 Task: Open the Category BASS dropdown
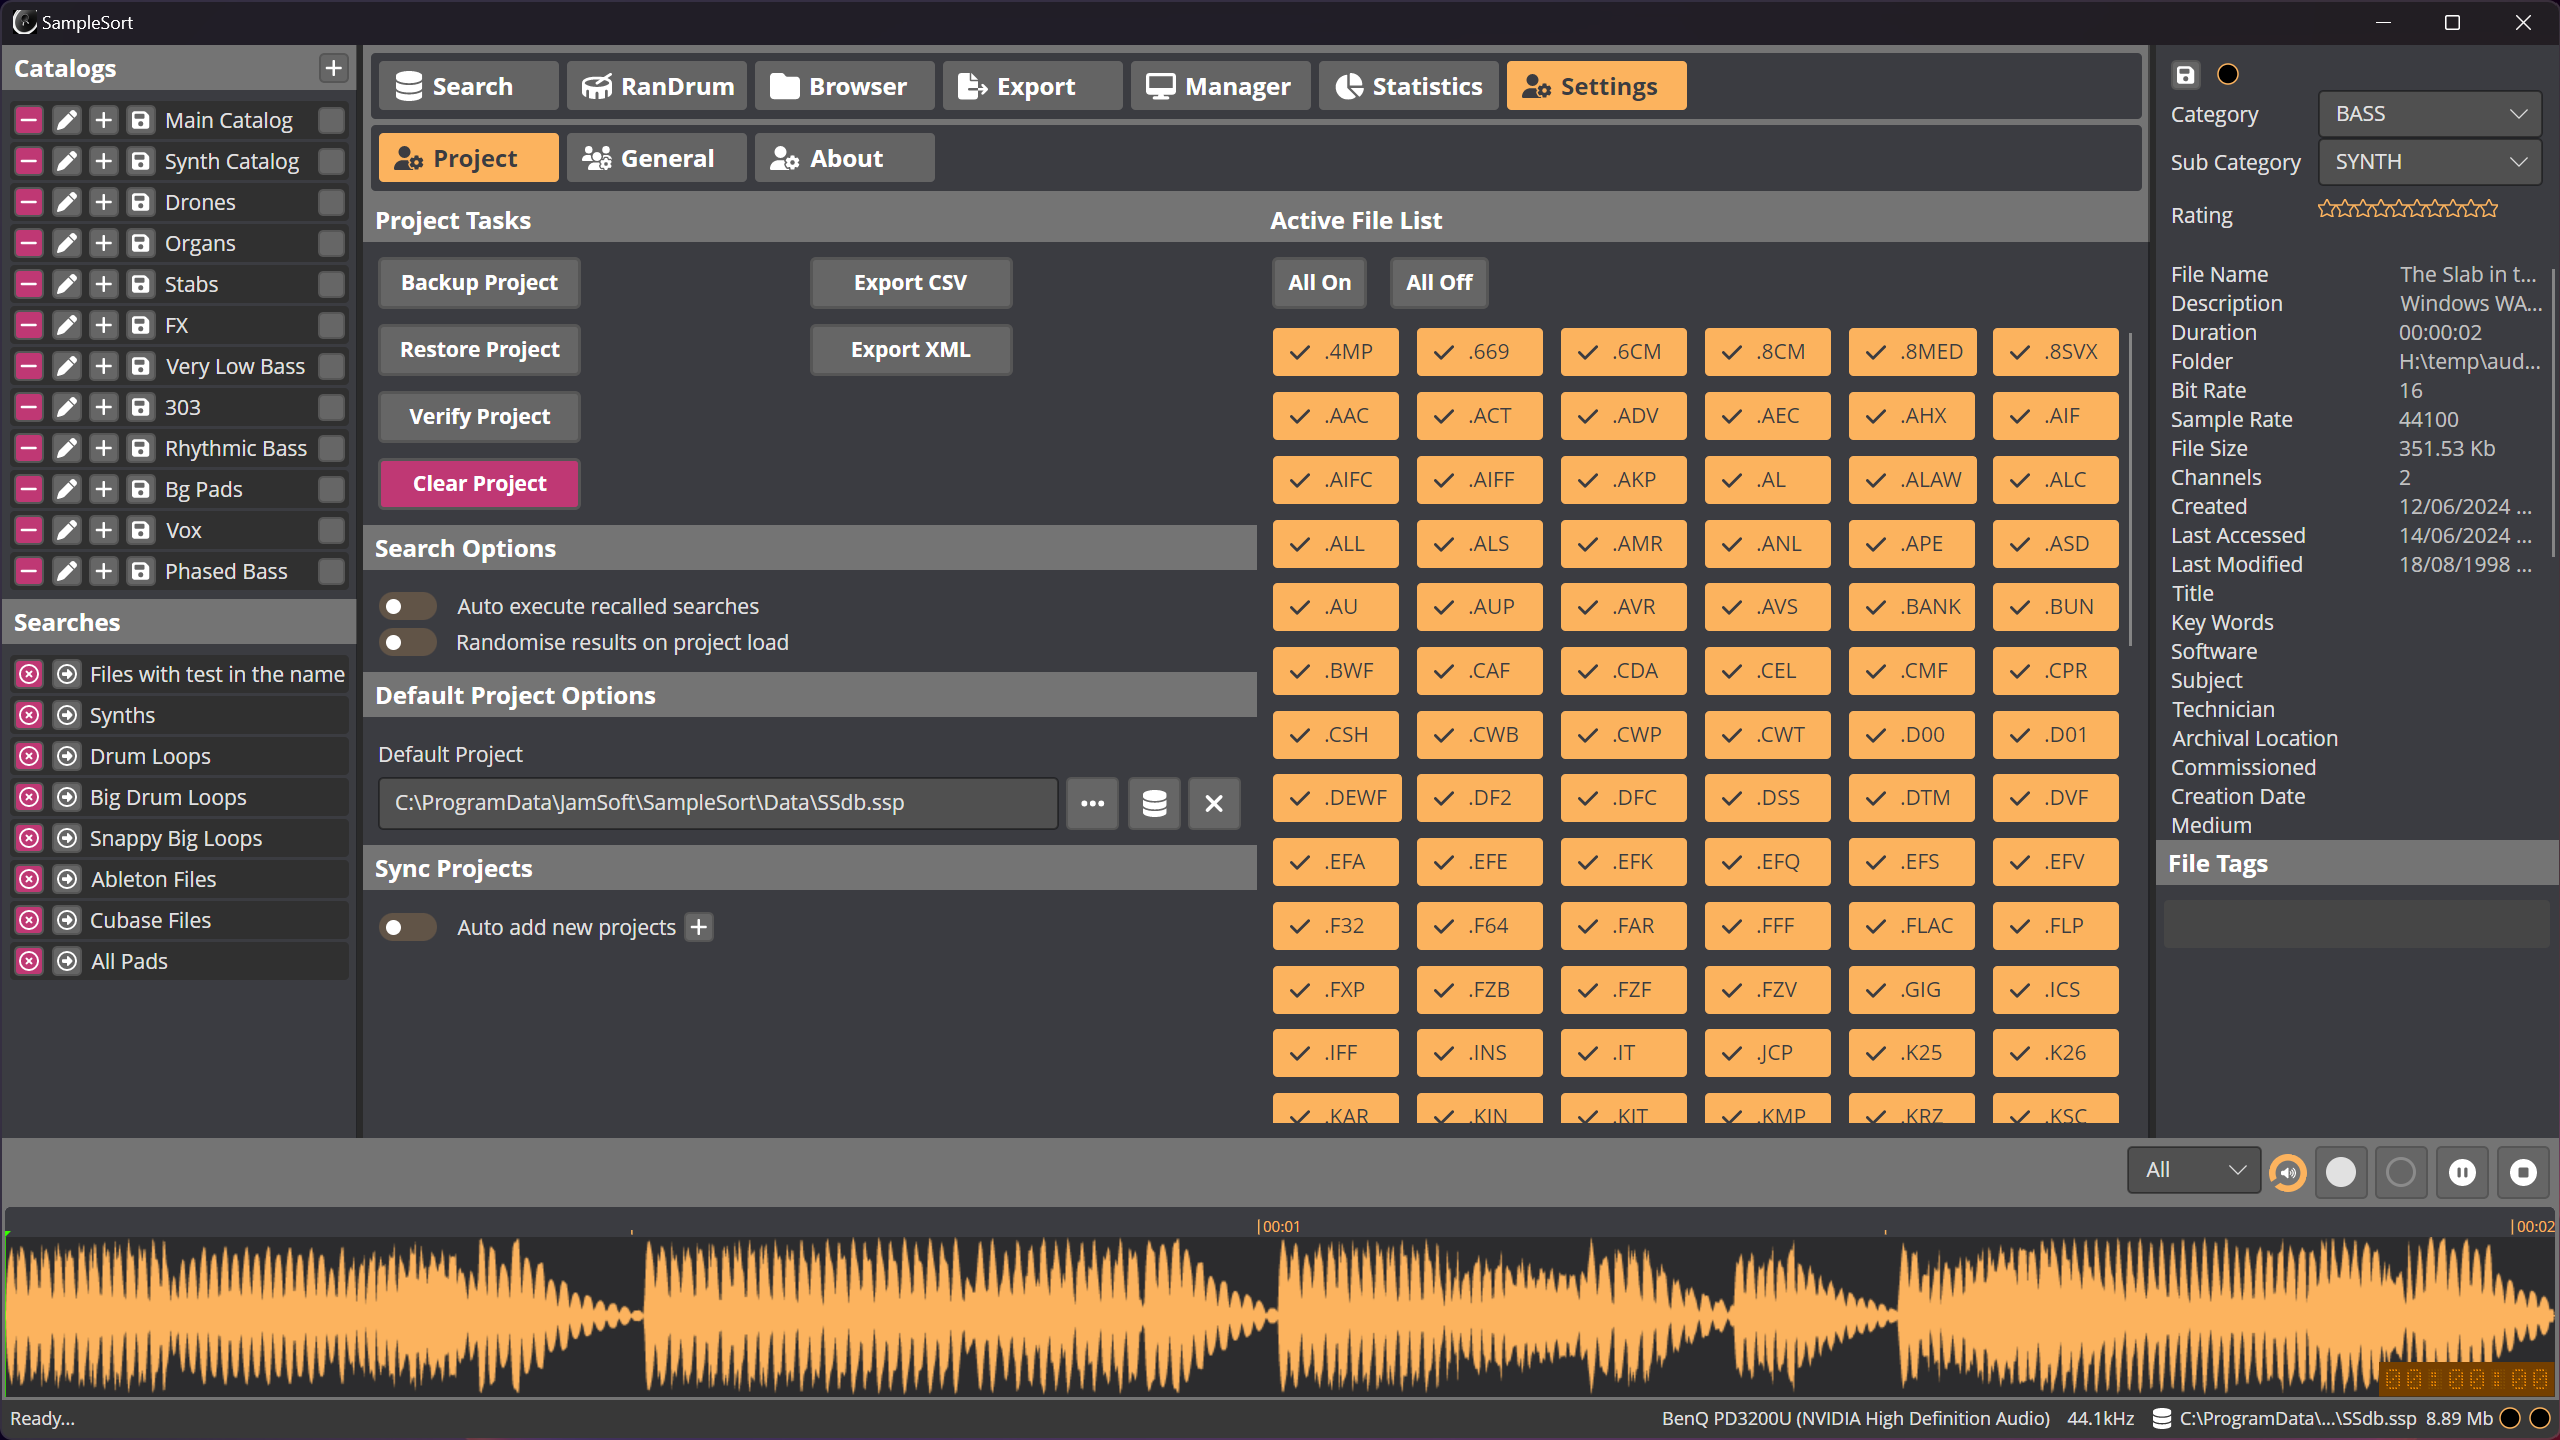coord(2429,114)
